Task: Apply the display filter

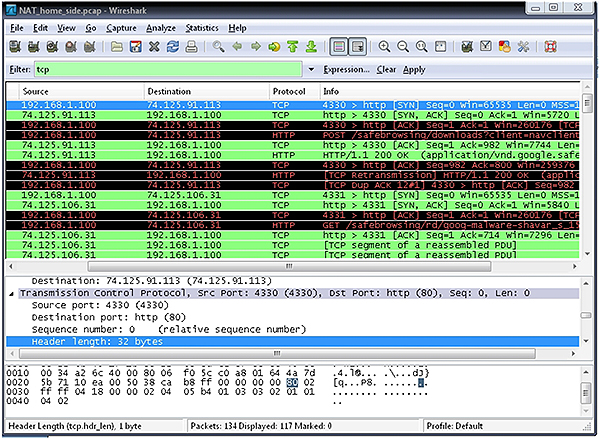Action: [414, 70]
